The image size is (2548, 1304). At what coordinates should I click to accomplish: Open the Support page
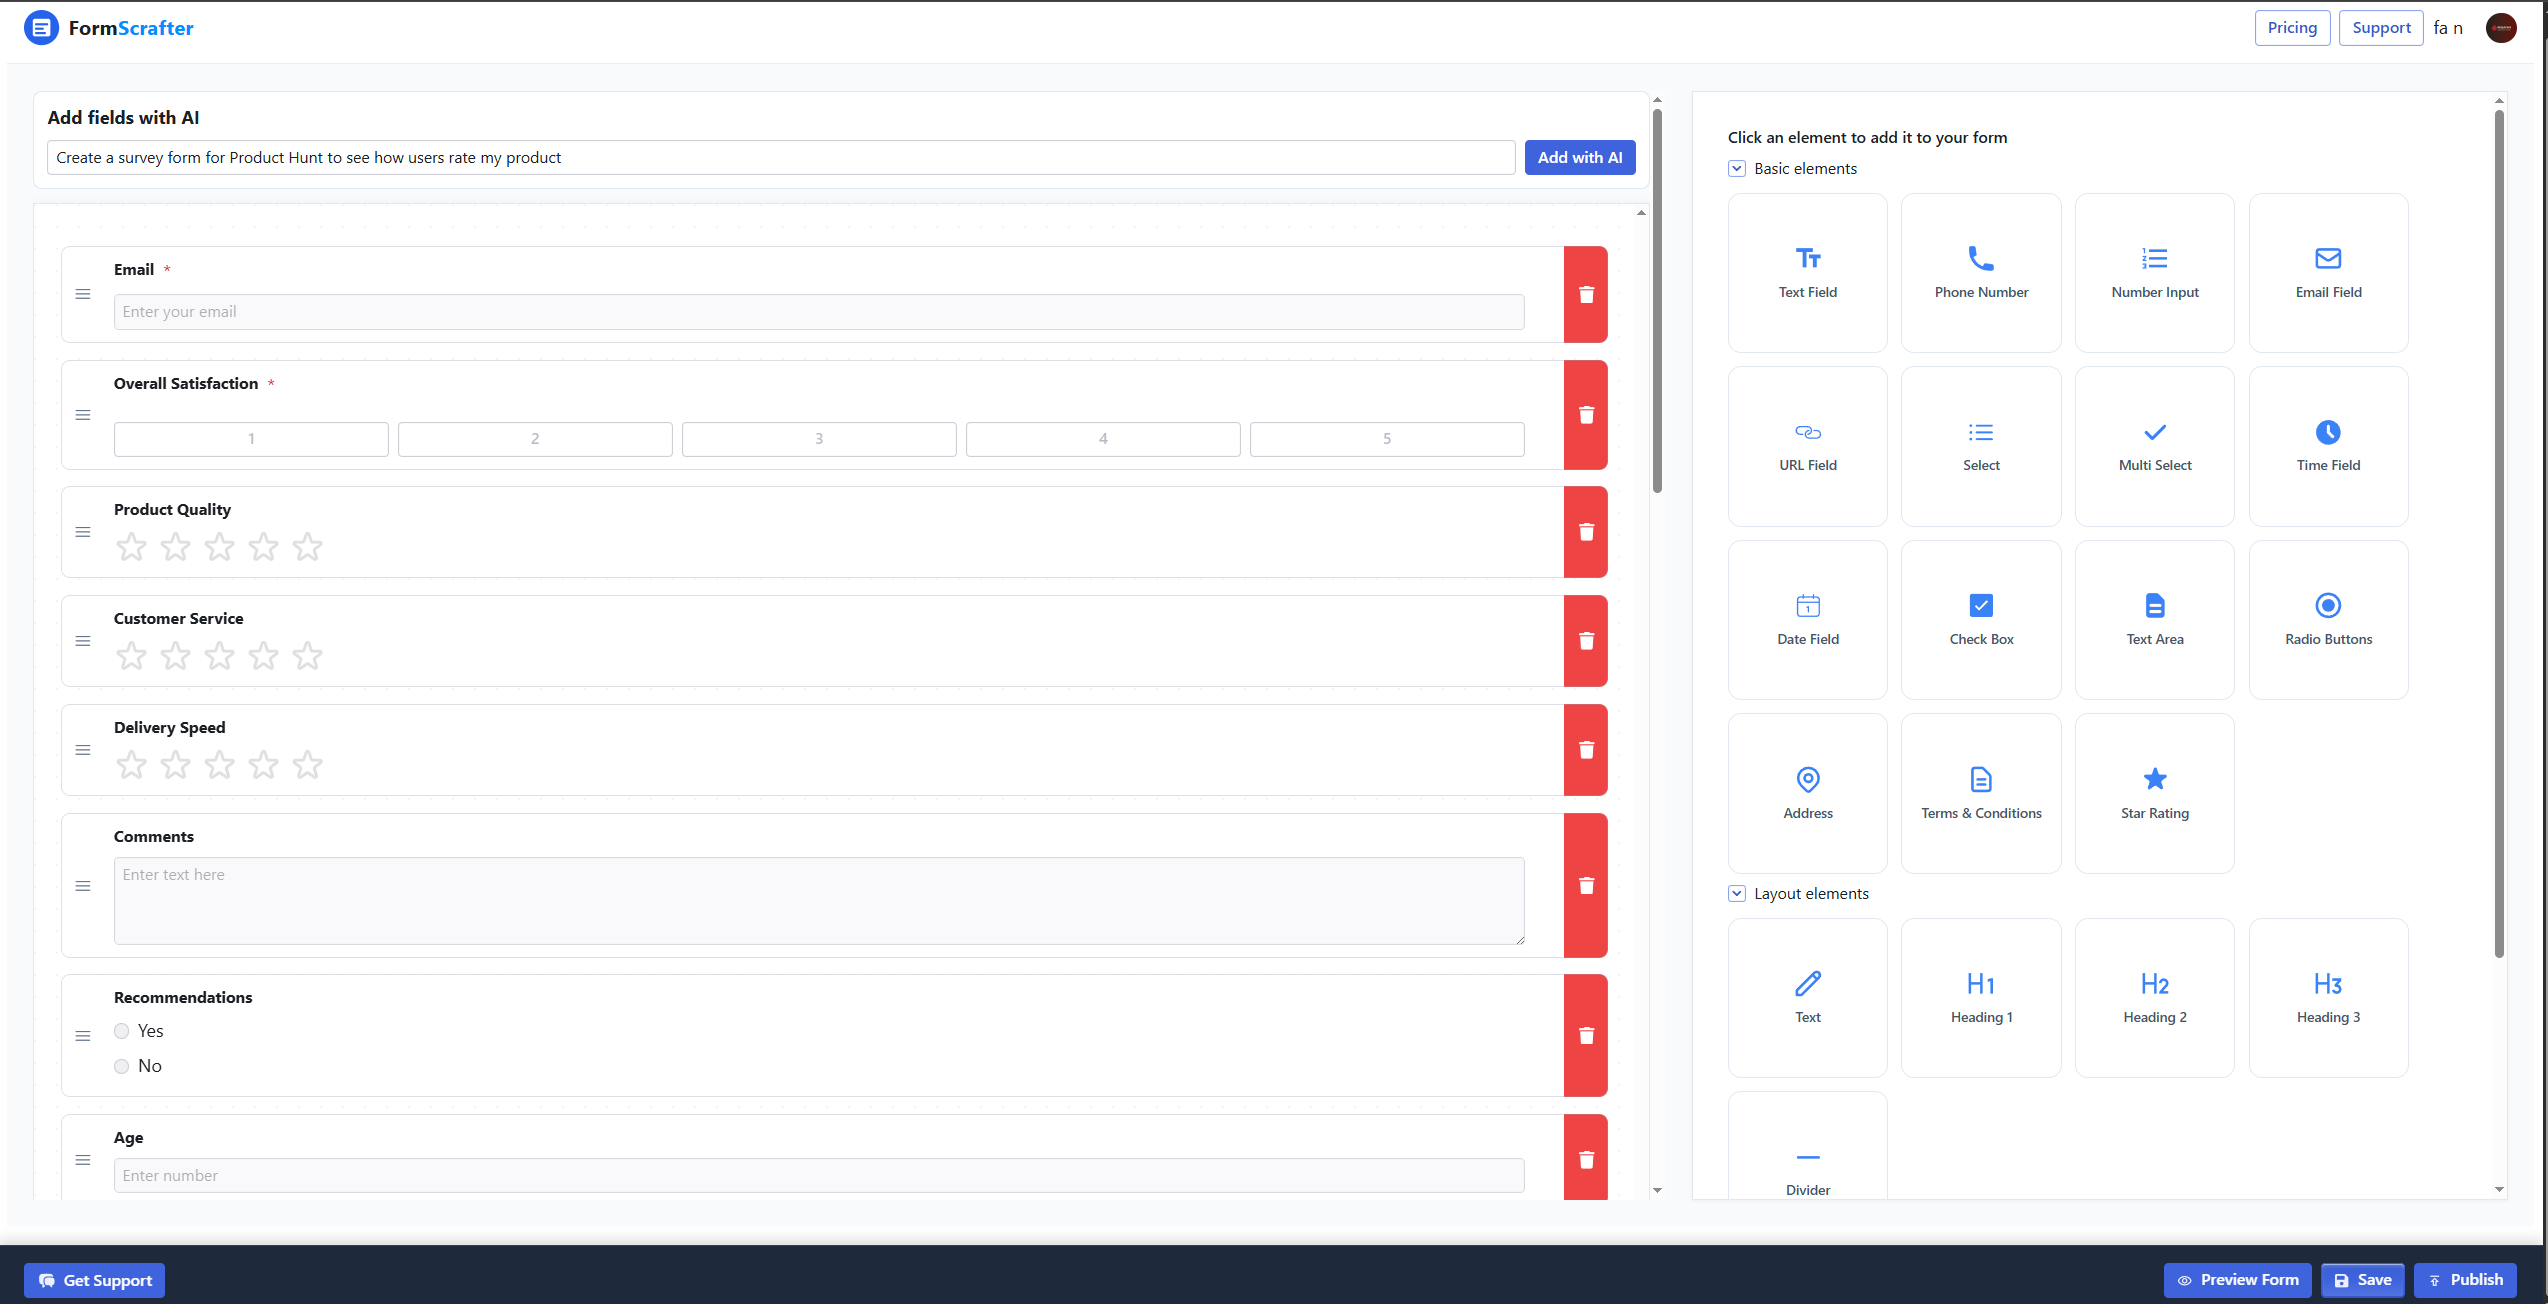coord(2380,28)
